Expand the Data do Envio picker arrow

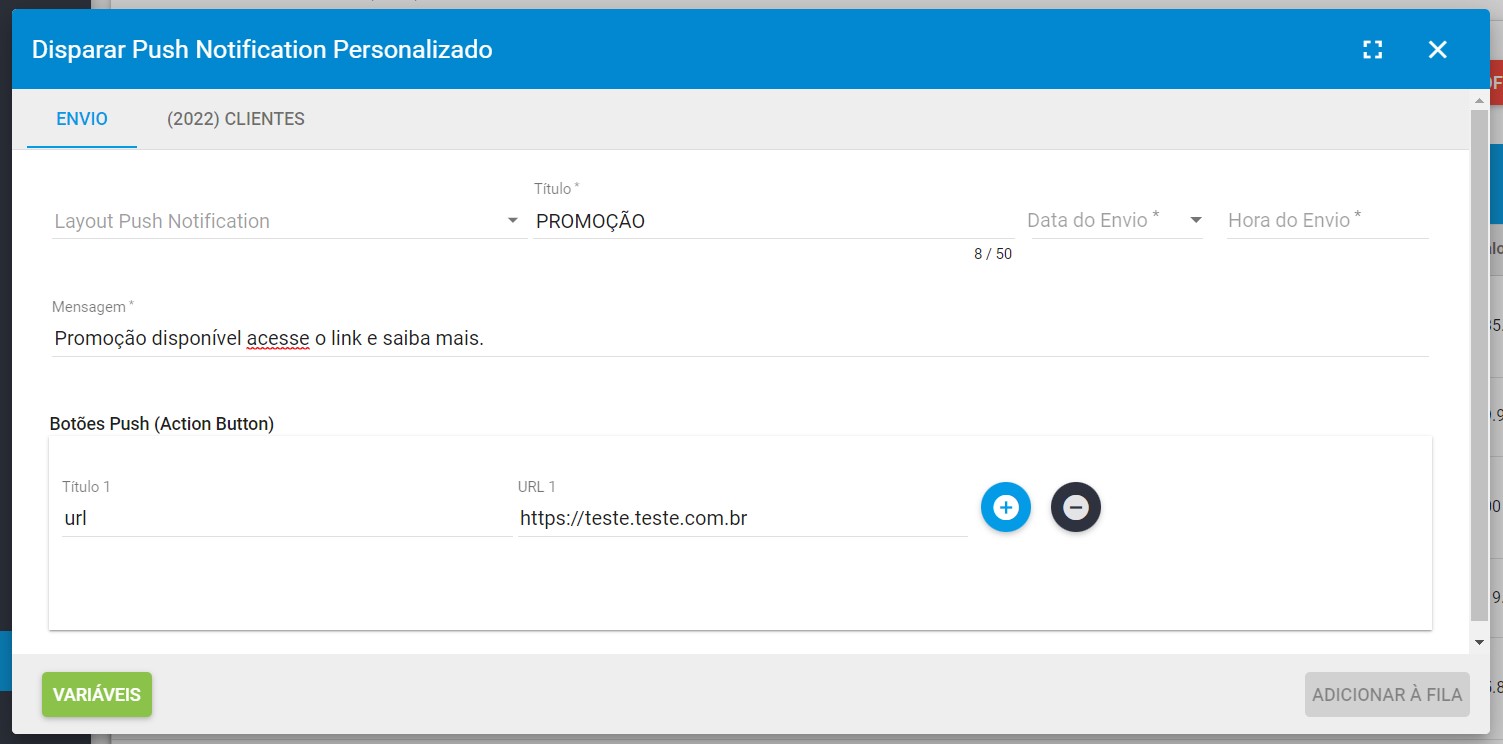[x=1195, y=220]
